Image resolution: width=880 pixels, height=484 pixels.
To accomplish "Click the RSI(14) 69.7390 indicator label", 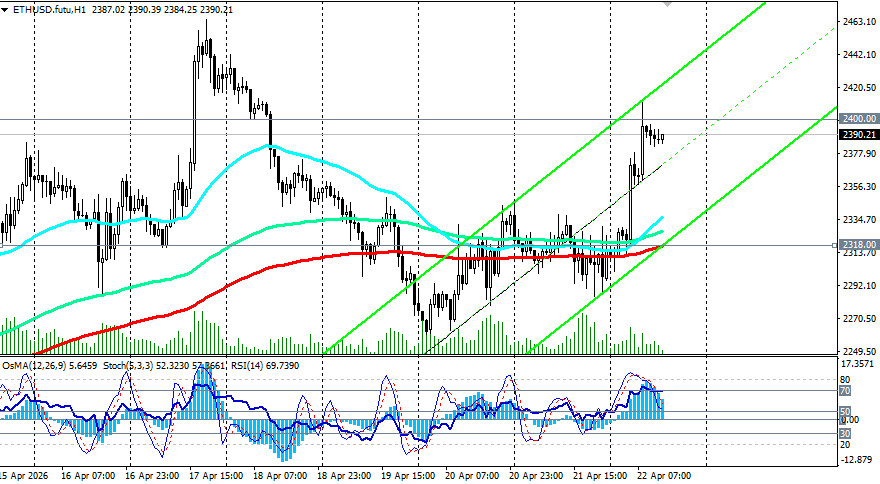I will 264,366.
